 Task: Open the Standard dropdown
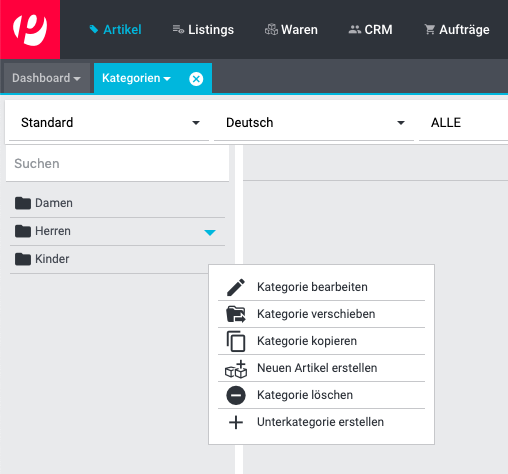[x=109, y=123]
